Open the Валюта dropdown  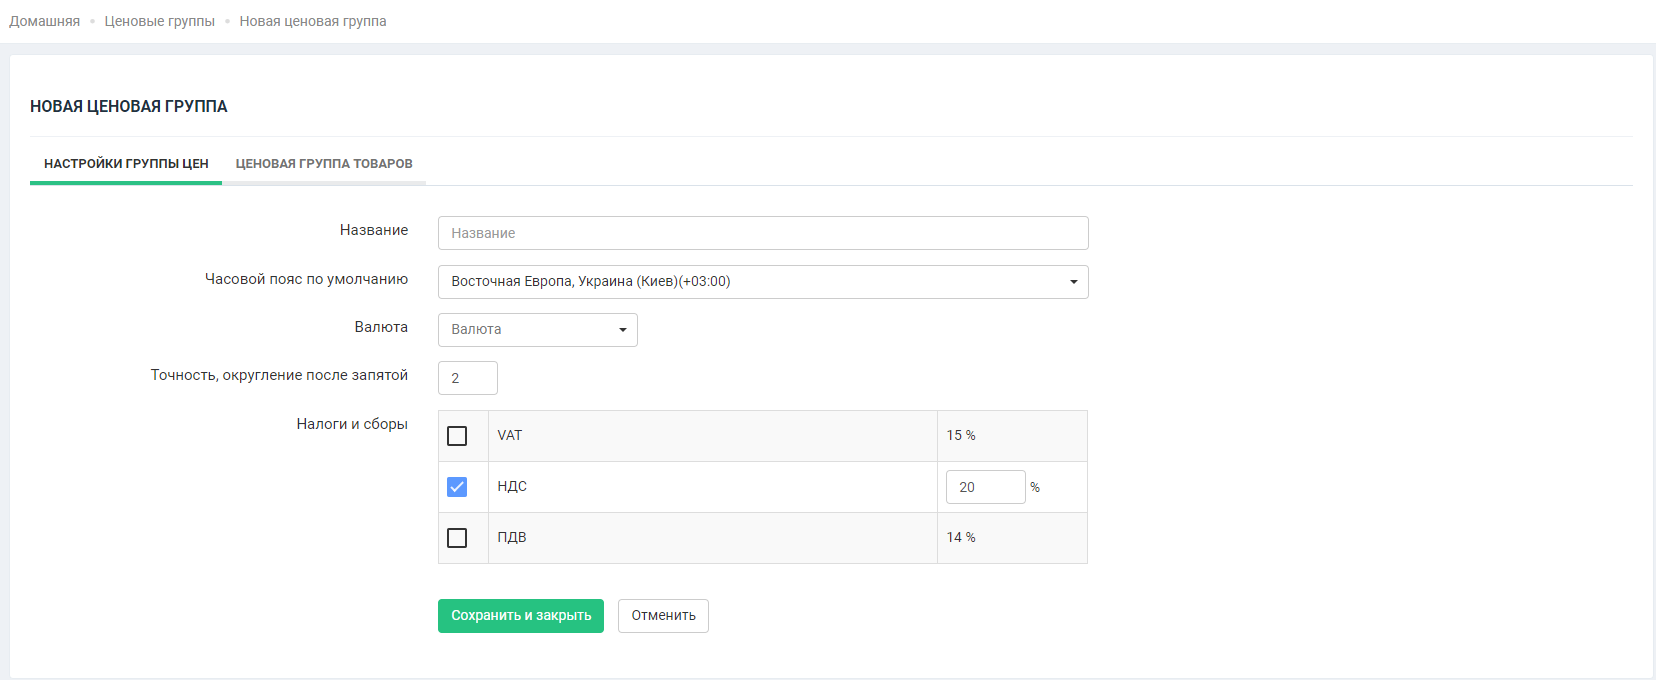537,330
